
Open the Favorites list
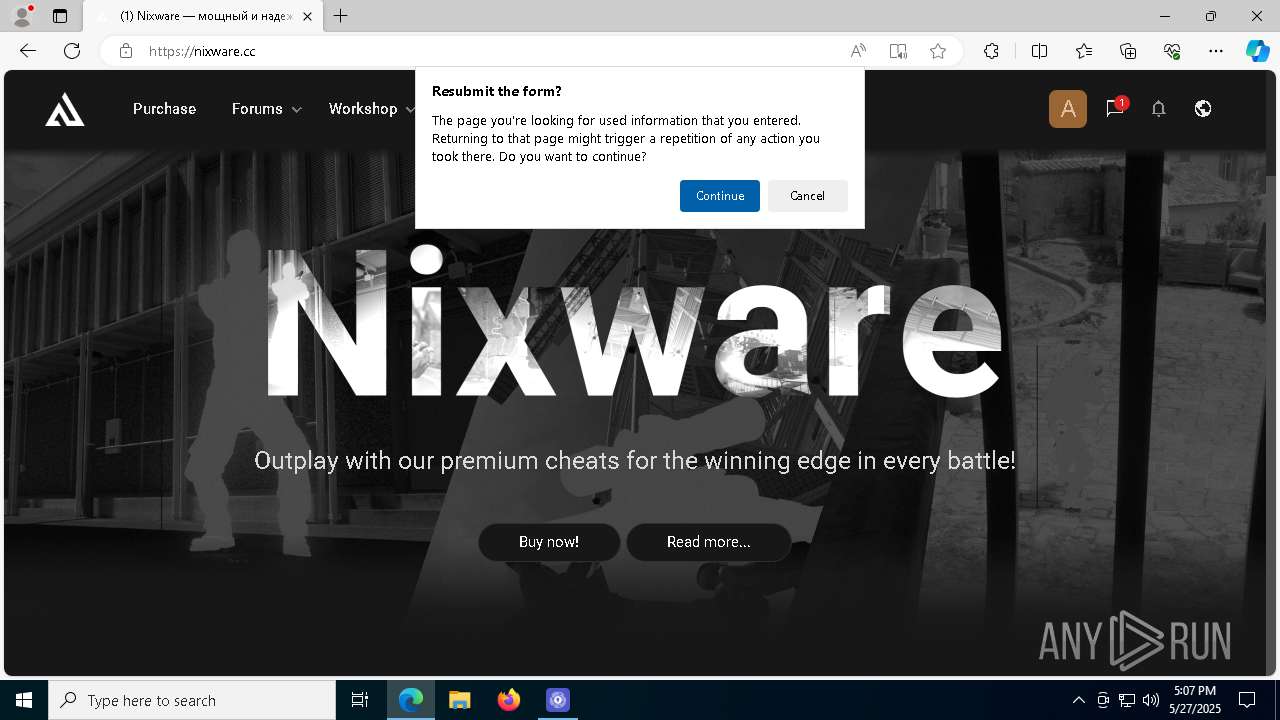(x=1084, y=51)
